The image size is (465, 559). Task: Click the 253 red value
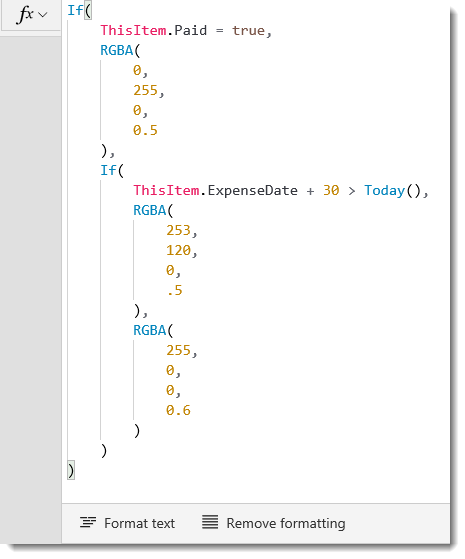pyautogui.click(x=178, y=230)
